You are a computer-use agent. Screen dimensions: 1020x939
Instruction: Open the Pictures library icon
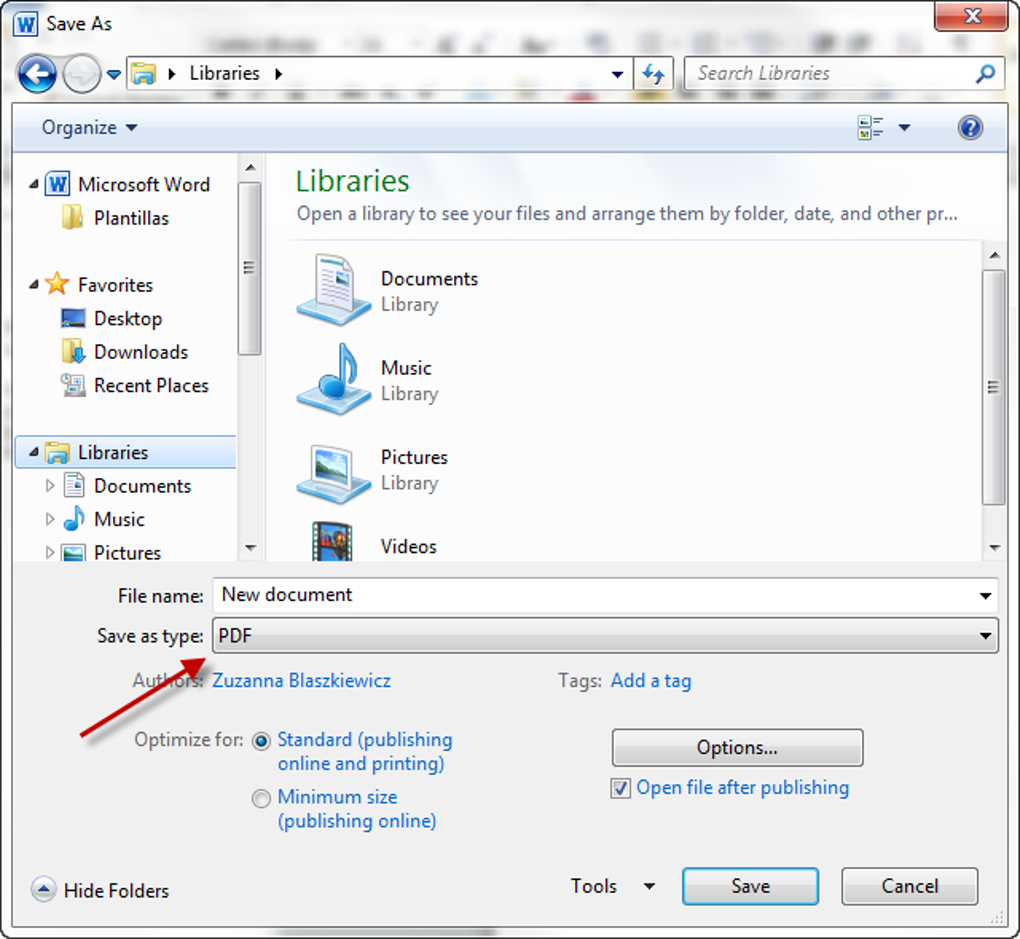click(x=332, y=468)
